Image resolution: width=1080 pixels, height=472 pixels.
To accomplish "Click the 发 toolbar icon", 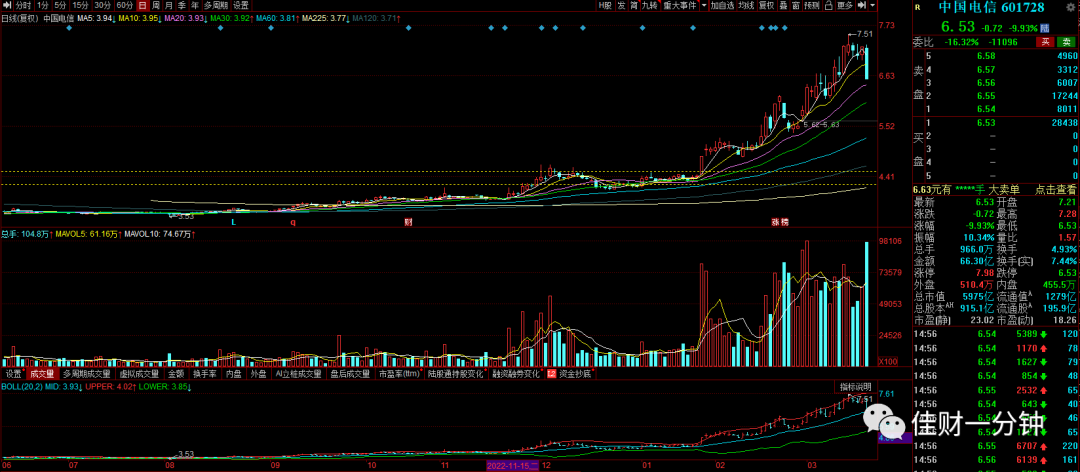I will point(621,5).
